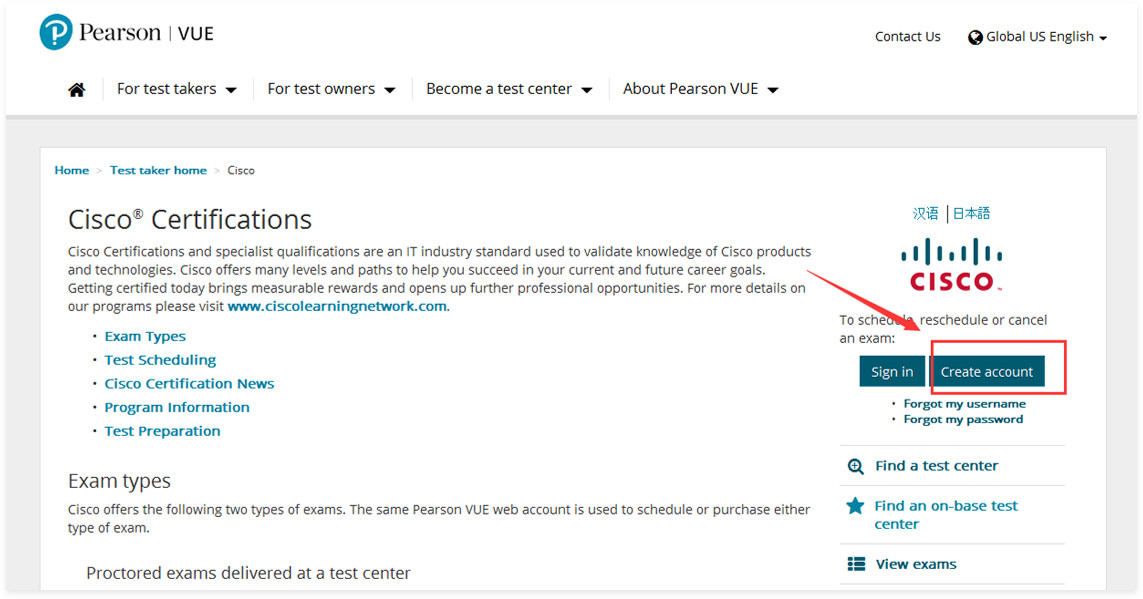
Task: Open the Program Information link
Action: 177,407
